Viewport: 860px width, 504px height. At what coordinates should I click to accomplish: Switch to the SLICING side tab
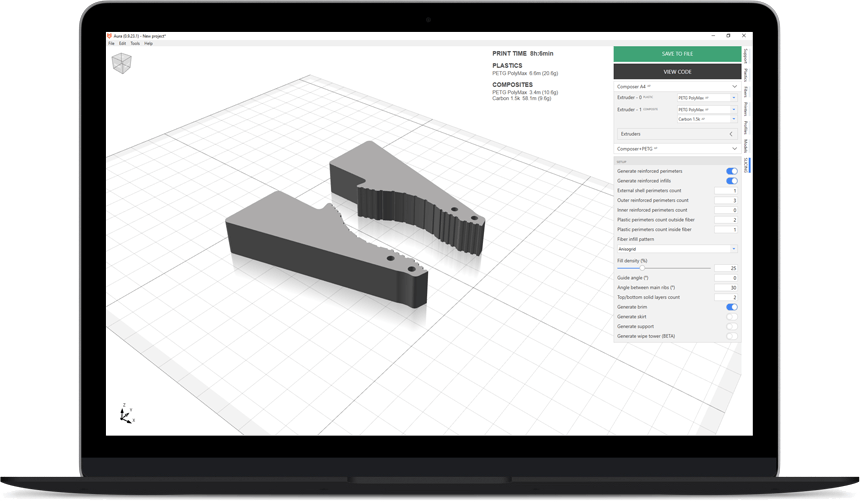(746, 165)
